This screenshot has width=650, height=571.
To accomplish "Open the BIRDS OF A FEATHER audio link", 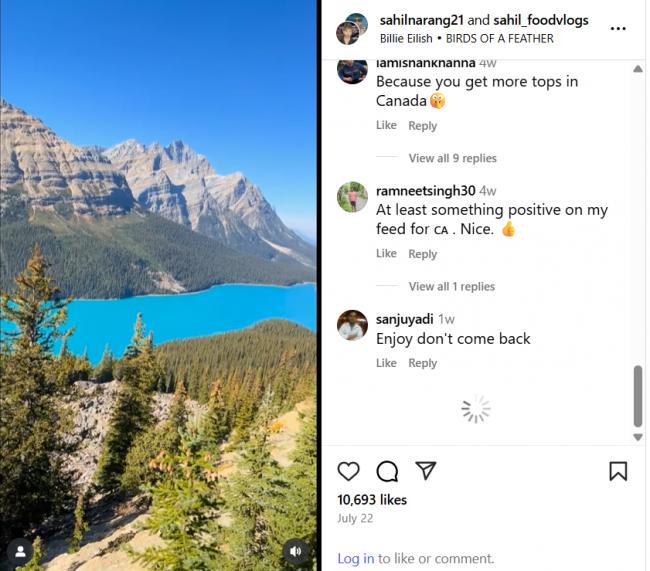I will click(499, 38).
